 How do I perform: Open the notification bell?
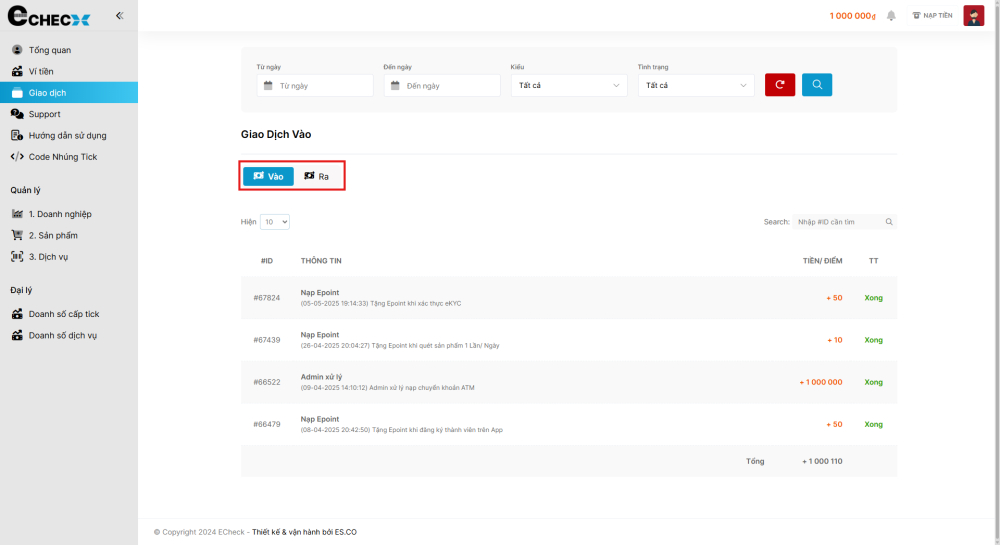pyautogui.click(x=891, y=16)
